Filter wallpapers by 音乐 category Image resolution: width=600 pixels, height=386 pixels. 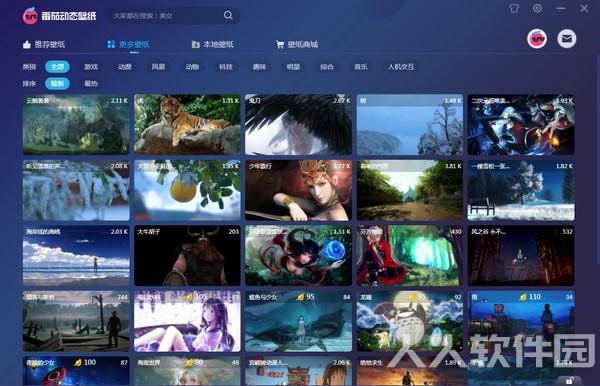click(x=360, y=67)
